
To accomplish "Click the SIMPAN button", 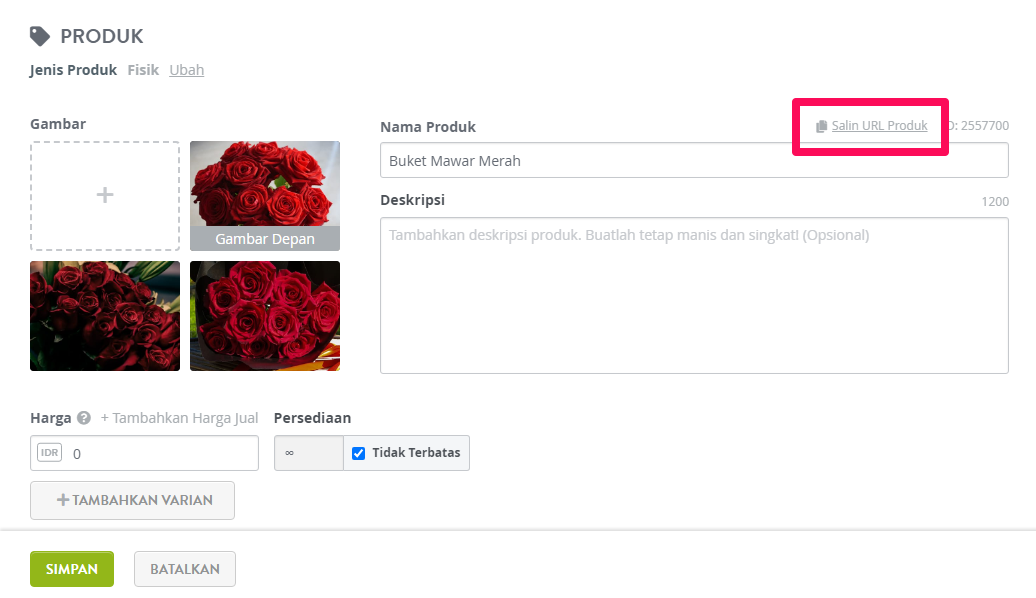I will point(72,569).
